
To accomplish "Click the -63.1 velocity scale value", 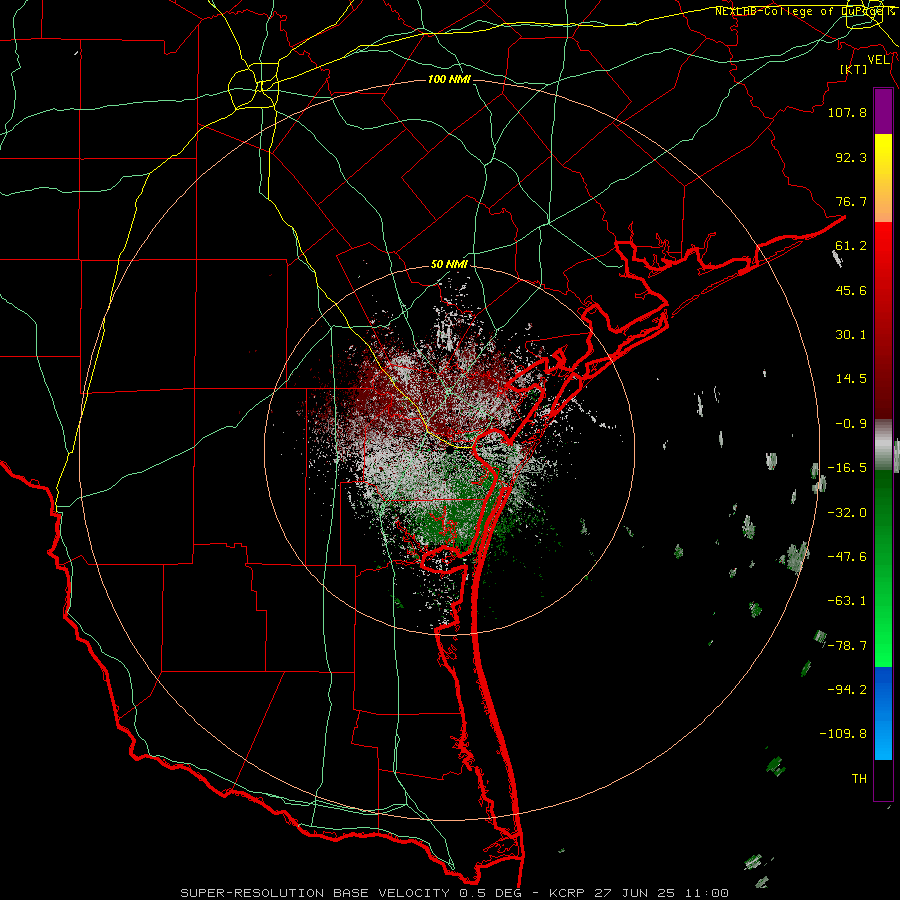I will 847,601.
